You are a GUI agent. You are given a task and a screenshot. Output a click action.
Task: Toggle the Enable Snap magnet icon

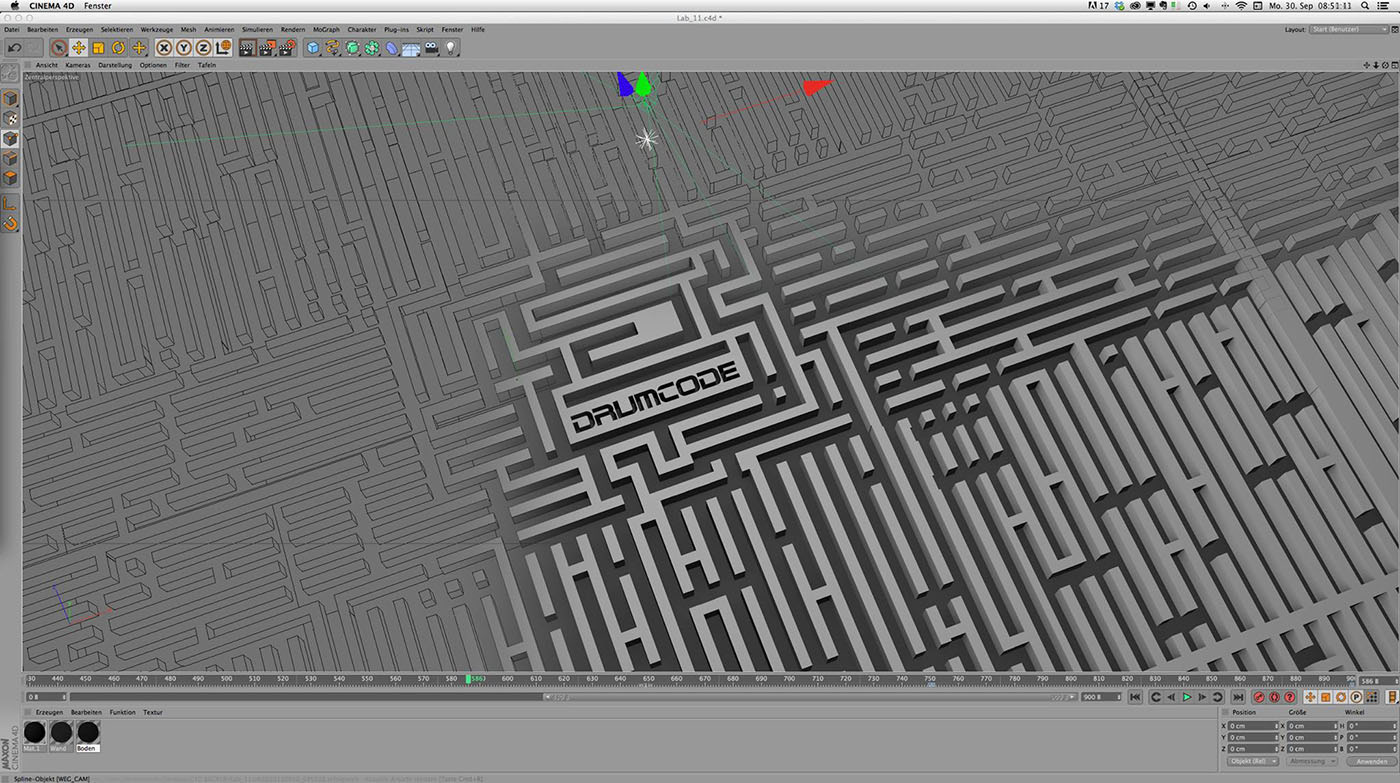10,223
